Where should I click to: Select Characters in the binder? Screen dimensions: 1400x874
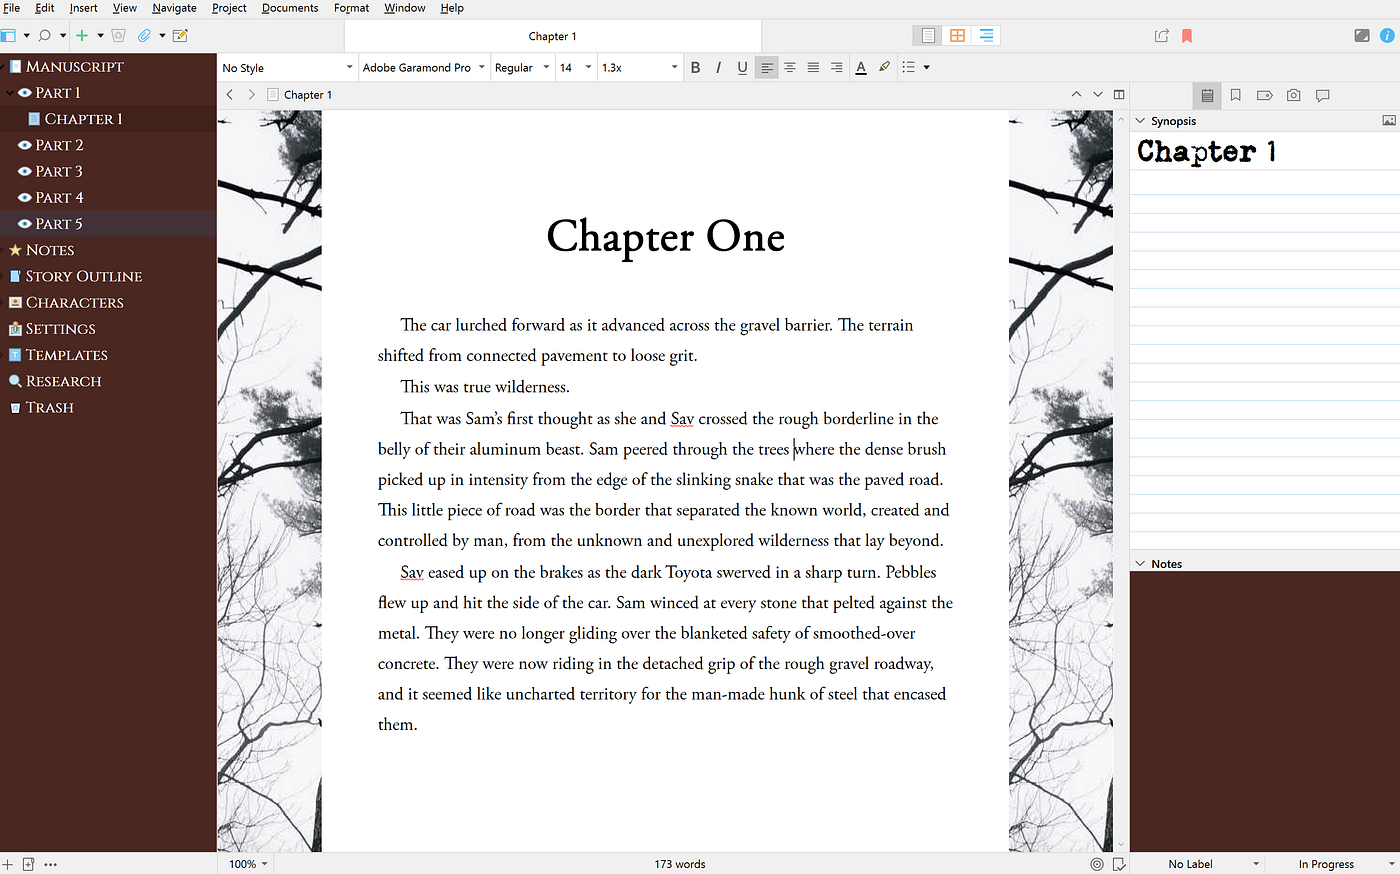(74, 302)
